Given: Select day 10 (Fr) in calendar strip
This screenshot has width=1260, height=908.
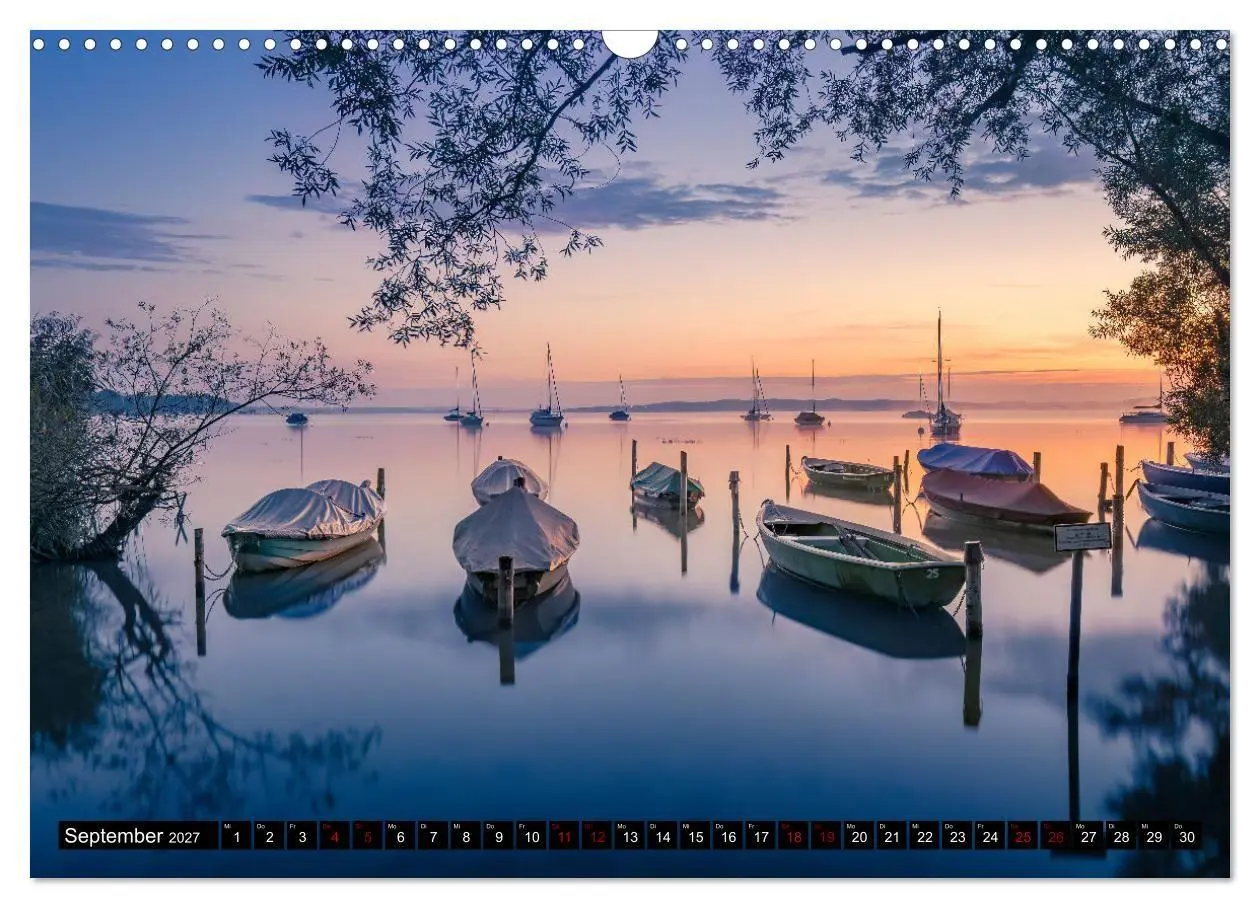Looking at the screenshot, I should tap(531, 836).
